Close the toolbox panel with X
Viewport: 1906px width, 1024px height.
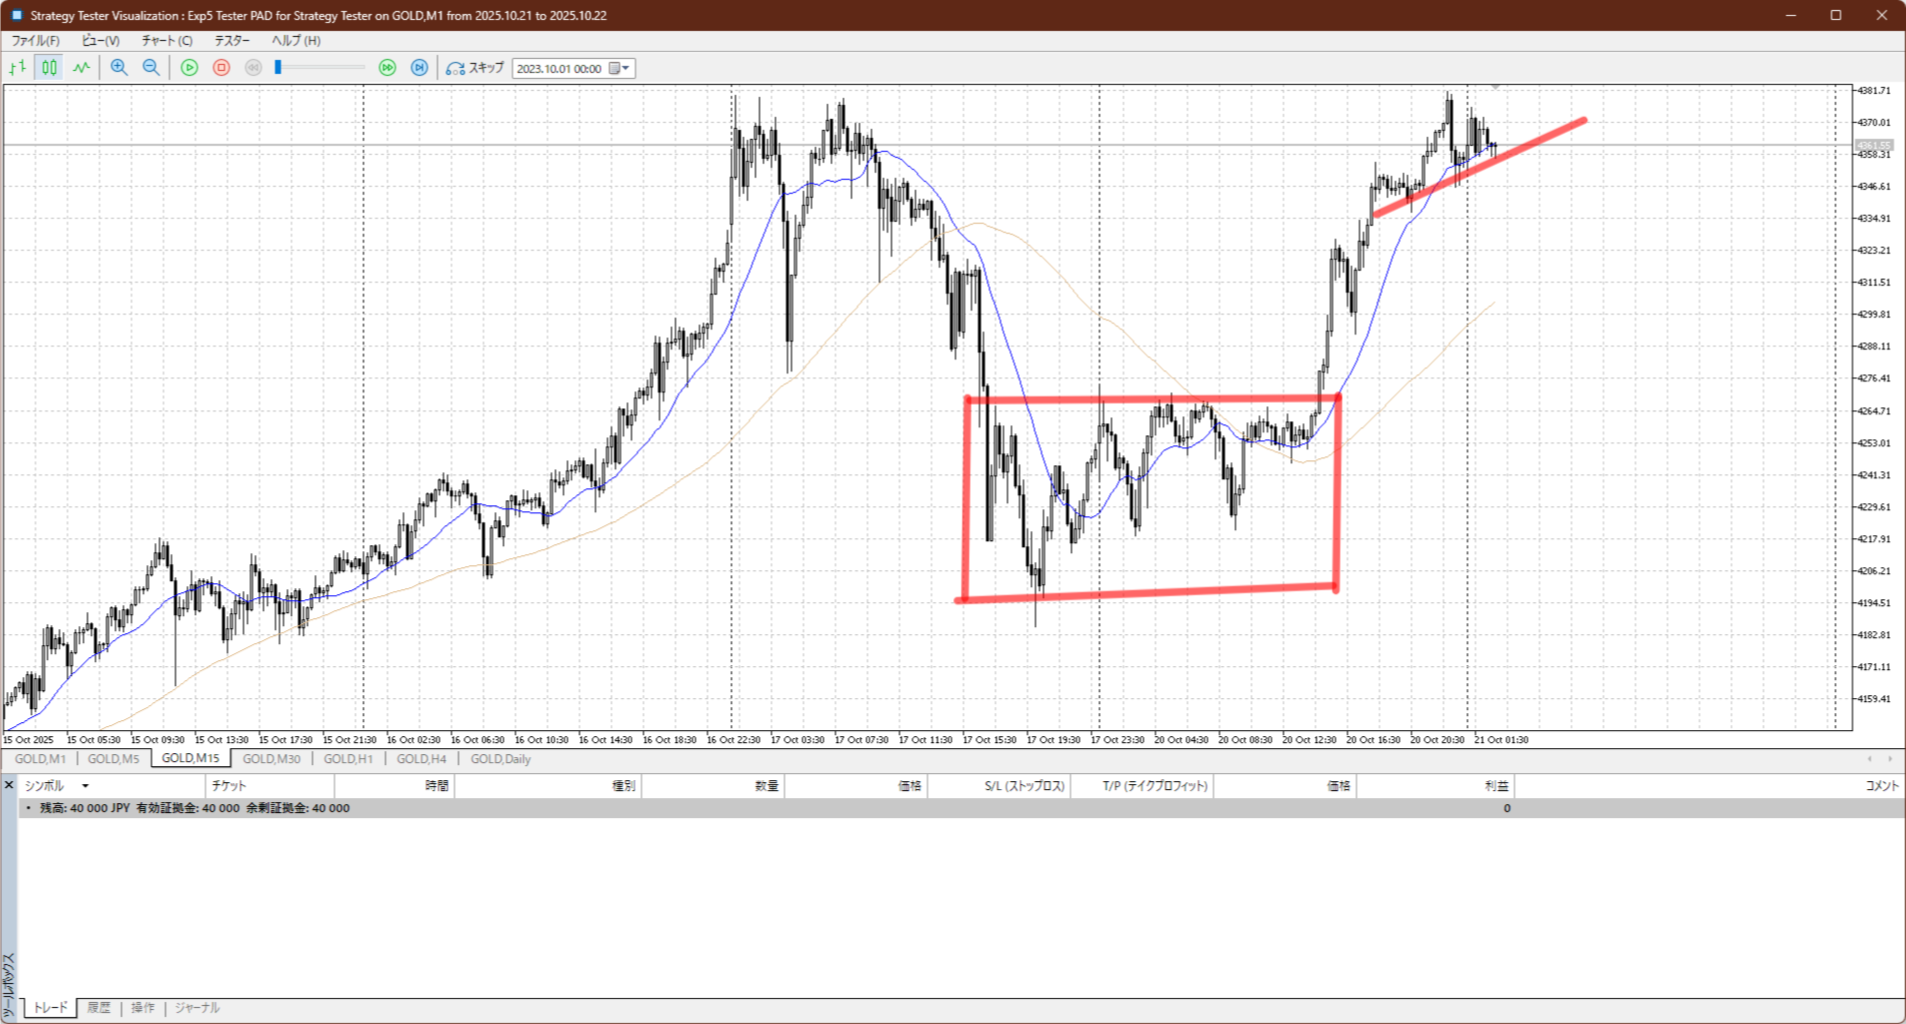(x=9, y=785)
